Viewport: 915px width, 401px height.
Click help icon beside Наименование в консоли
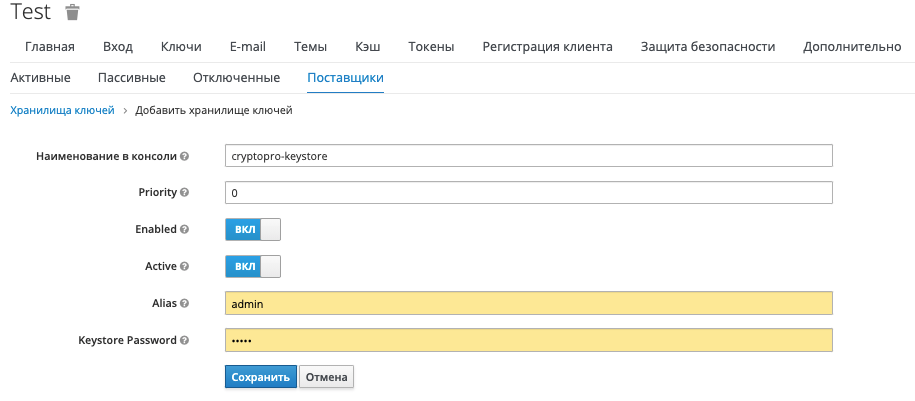185,156
